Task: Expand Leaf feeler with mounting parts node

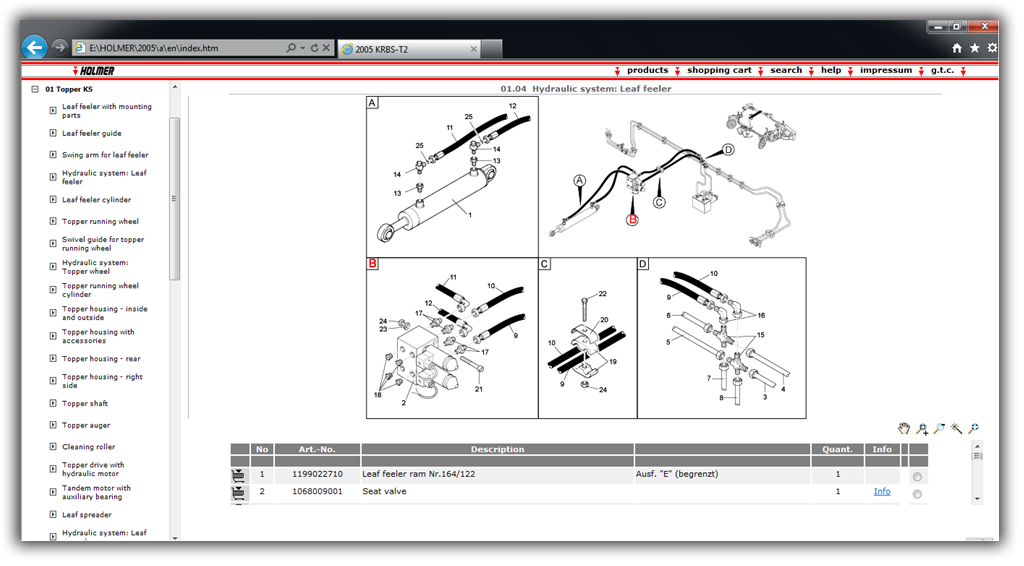Action: pos(53,110)
